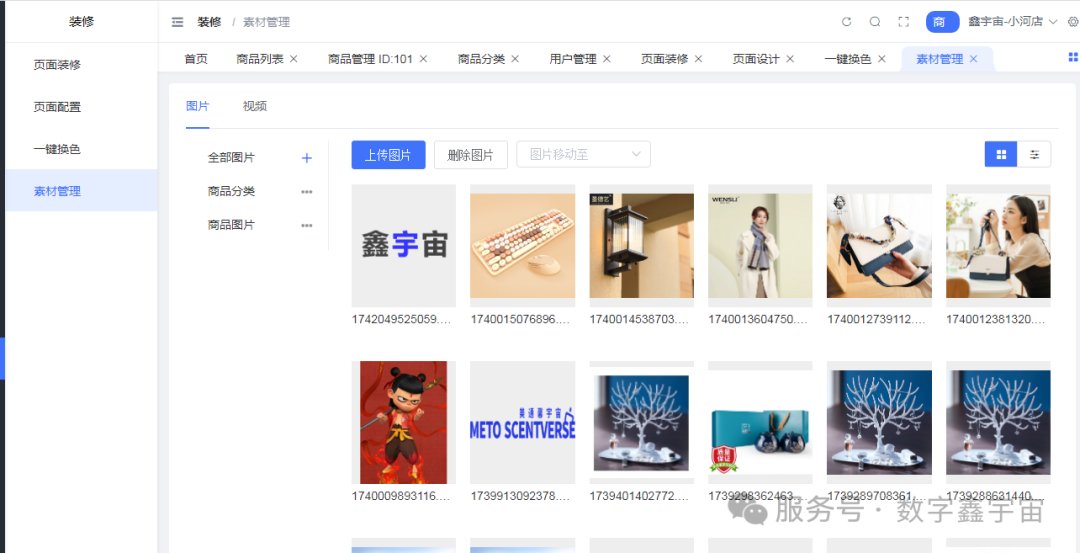Switch to the 商品管理 ID:101 tab
Image resolution: width=1080 pixels, height=553 pixels.
371,59
